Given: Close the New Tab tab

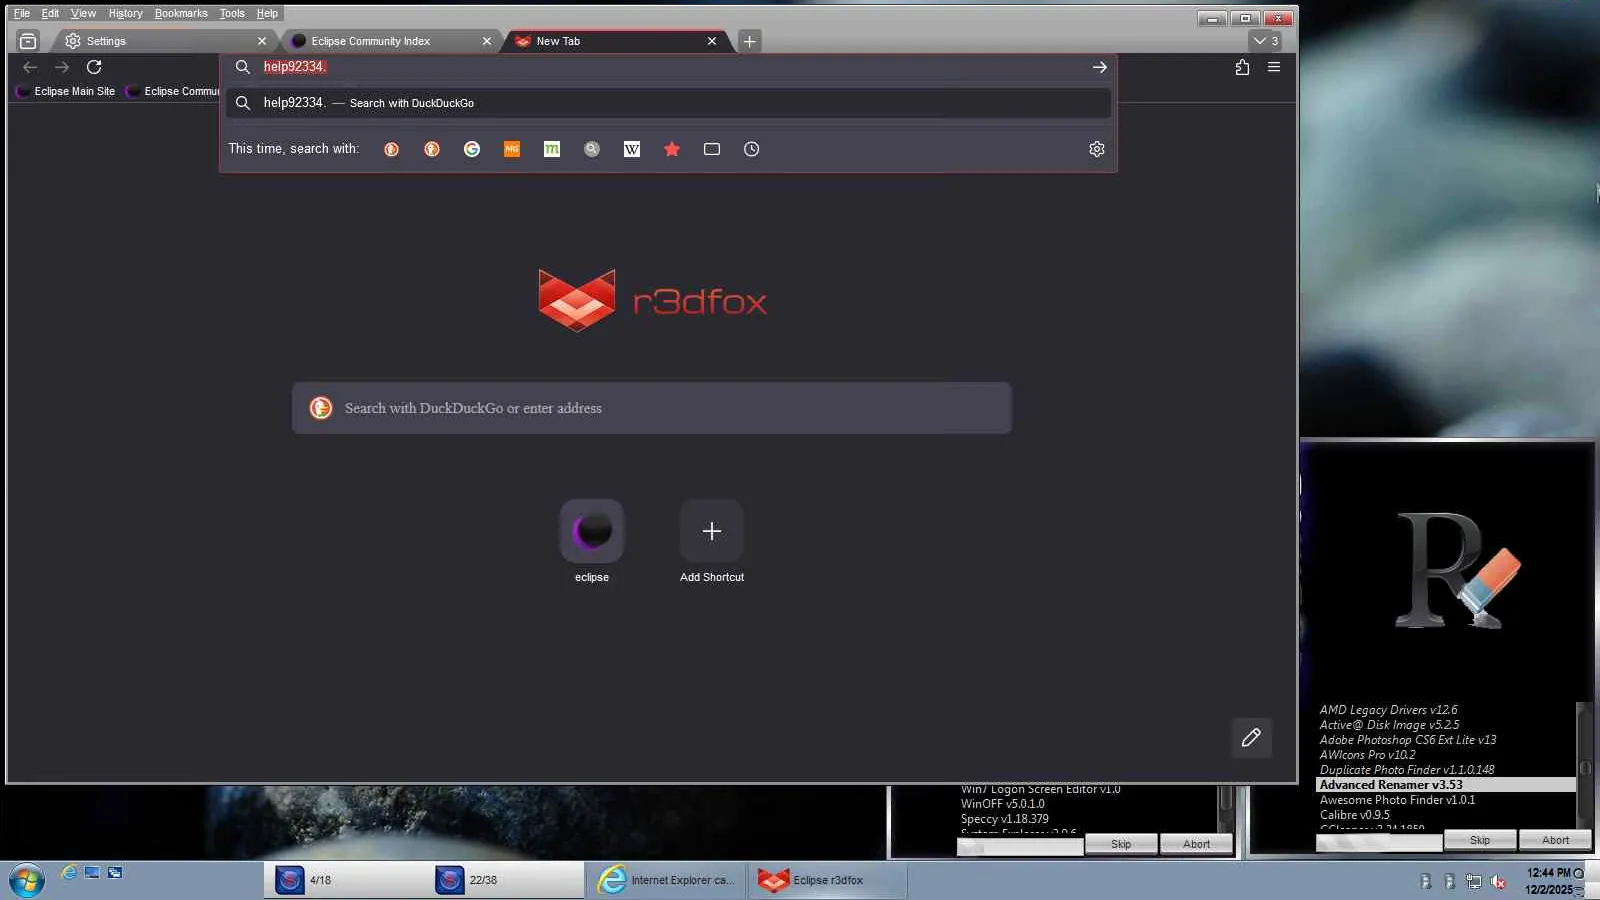Looking at the screenshot, I should point(712,41).
